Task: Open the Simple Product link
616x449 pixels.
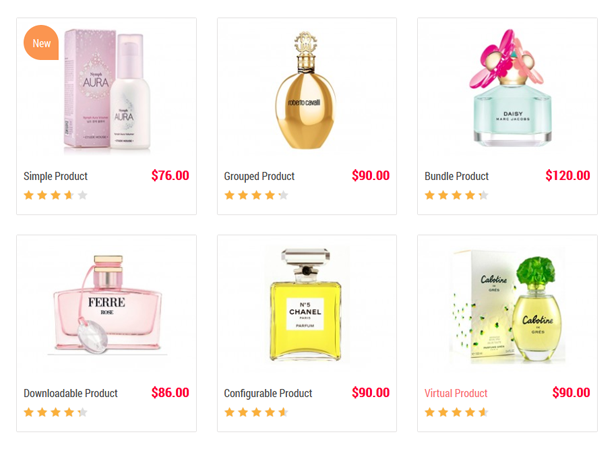Action: 55,176
